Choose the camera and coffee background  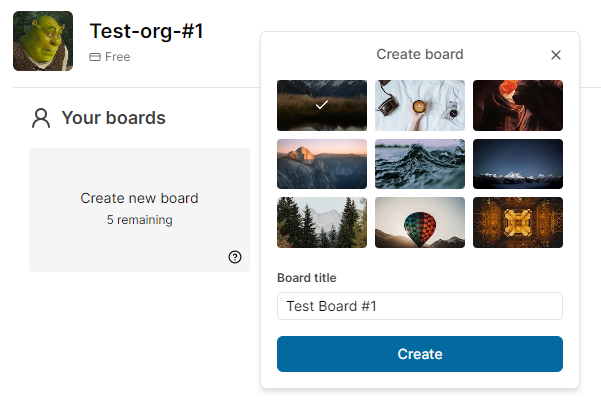click(420, 105)
